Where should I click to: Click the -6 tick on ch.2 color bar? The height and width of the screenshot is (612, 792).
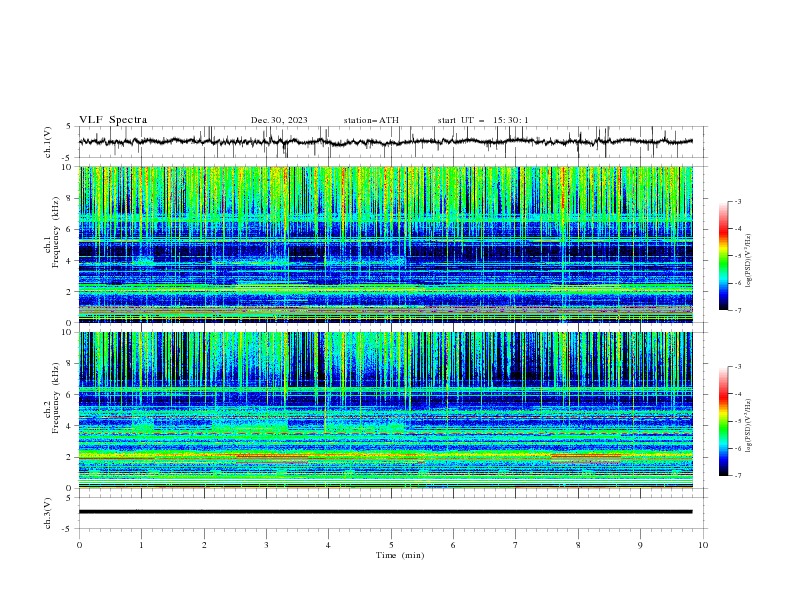point(737,448)
